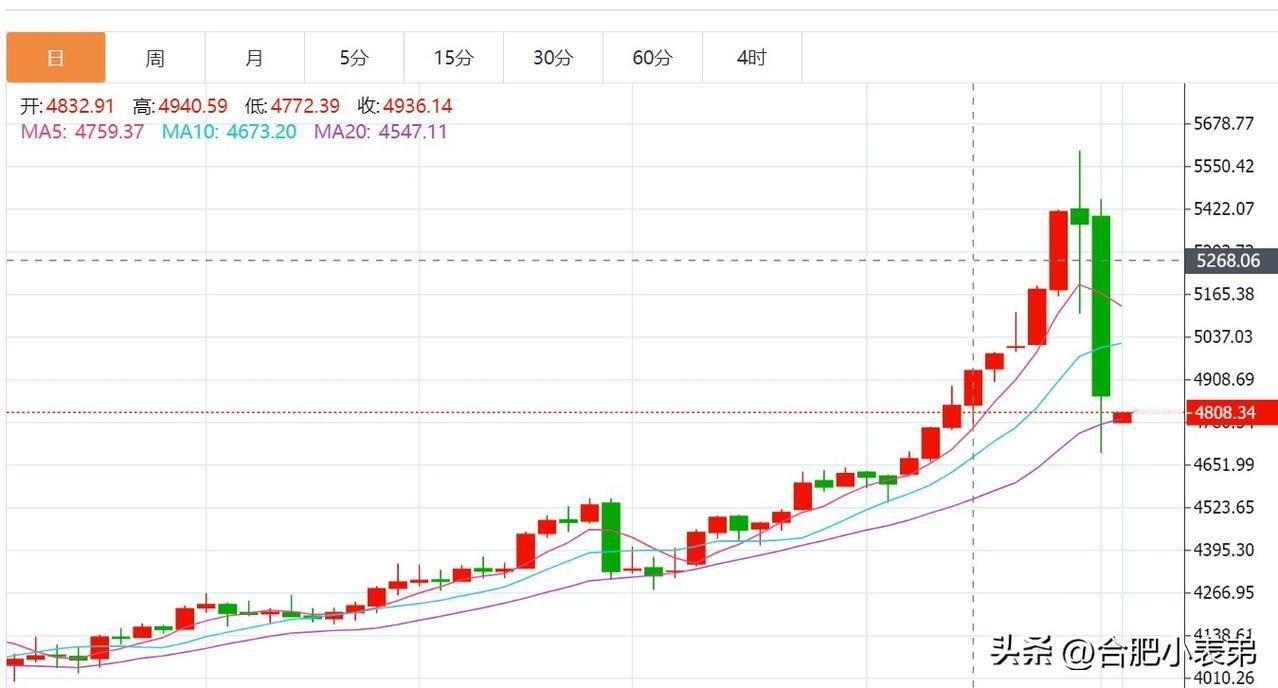
Task: Switch to the 周 weekly tab
Action: [155, 58]
